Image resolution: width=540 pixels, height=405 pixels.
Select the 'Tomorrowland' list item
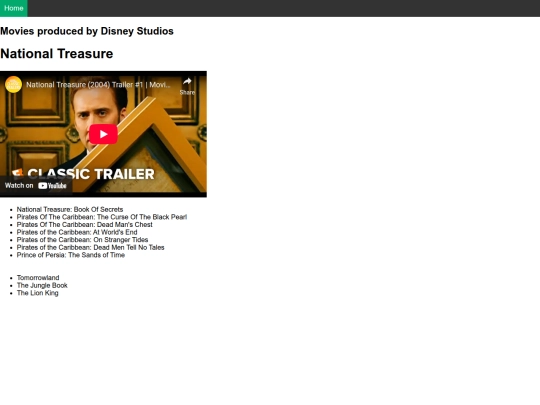(x=38, y=278)
